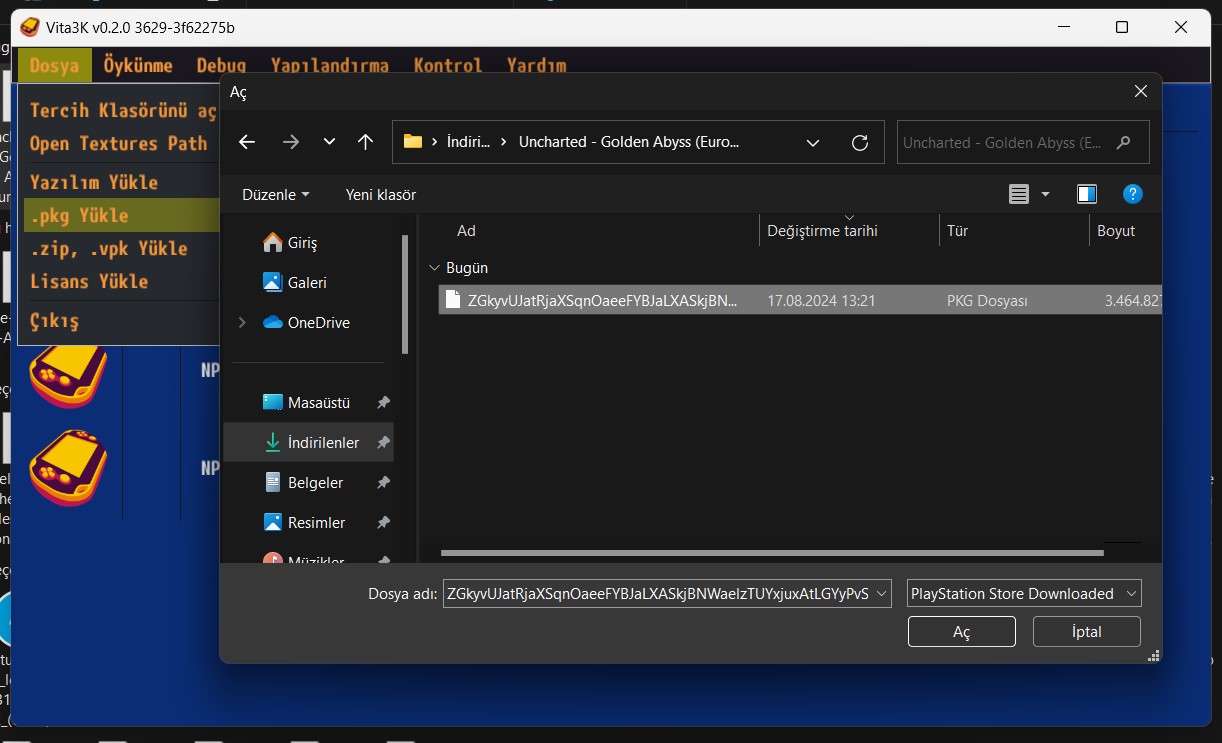
Task: Click the back arrow in file dialog
Action: (x=247, y=142)
